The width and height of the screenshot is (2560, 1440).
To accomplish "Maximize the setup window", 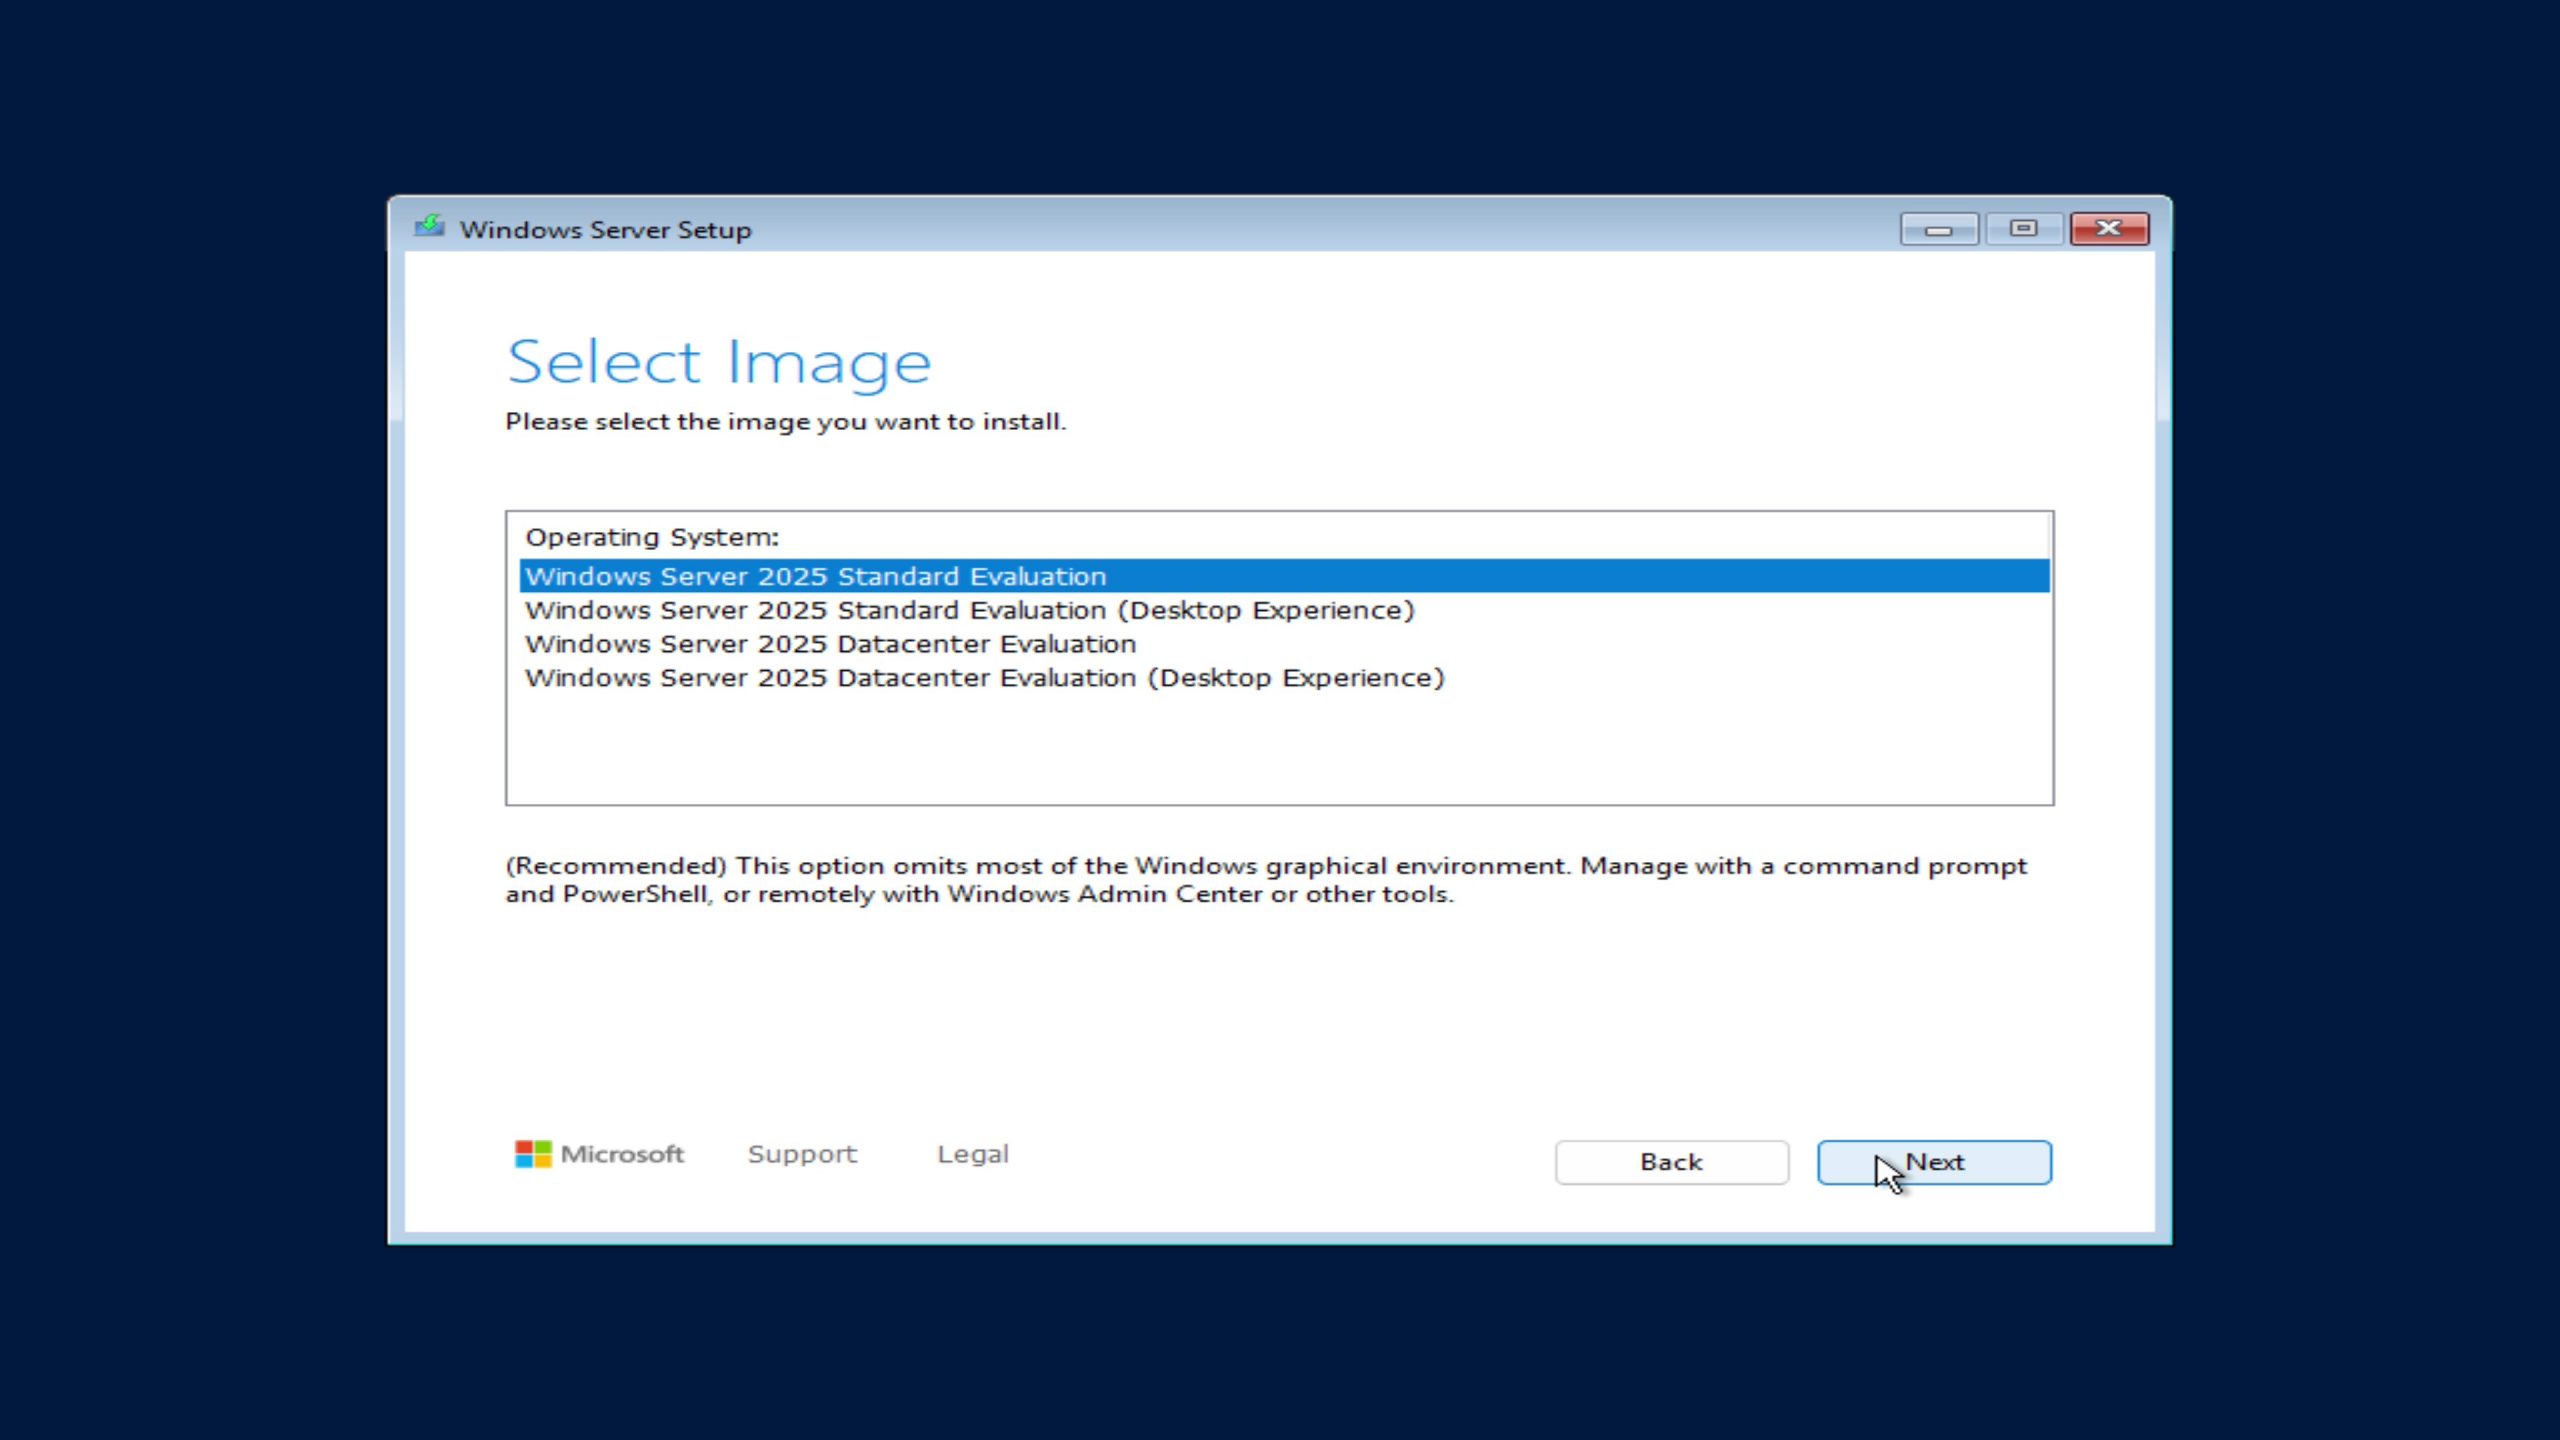I will 2023,229.
